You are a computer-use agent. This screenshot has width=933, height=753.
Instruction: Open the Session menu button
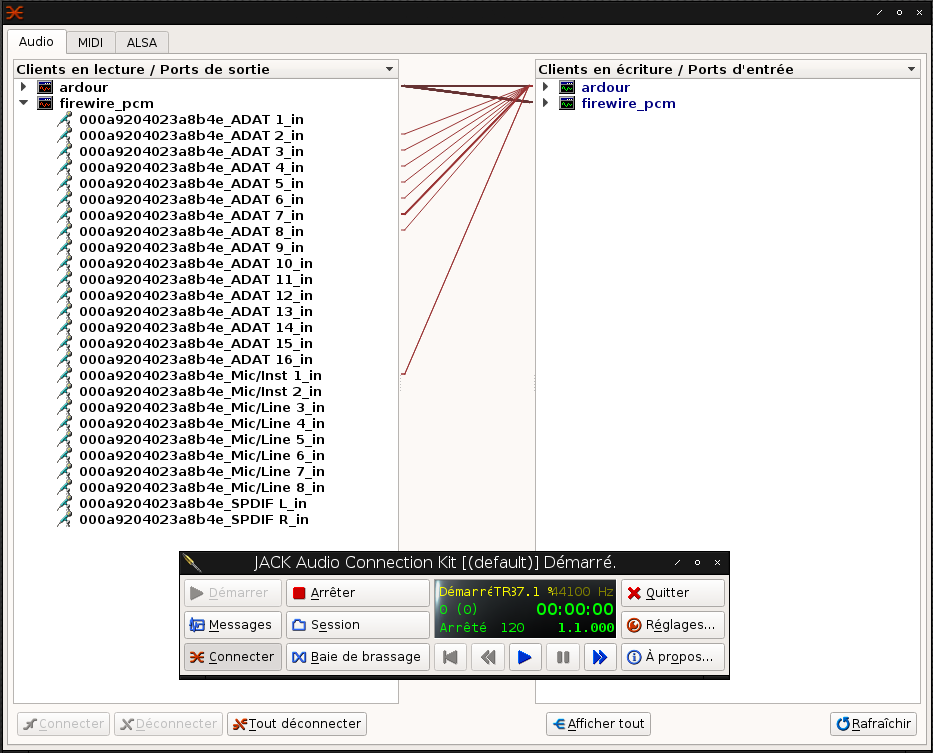point(358,625)
